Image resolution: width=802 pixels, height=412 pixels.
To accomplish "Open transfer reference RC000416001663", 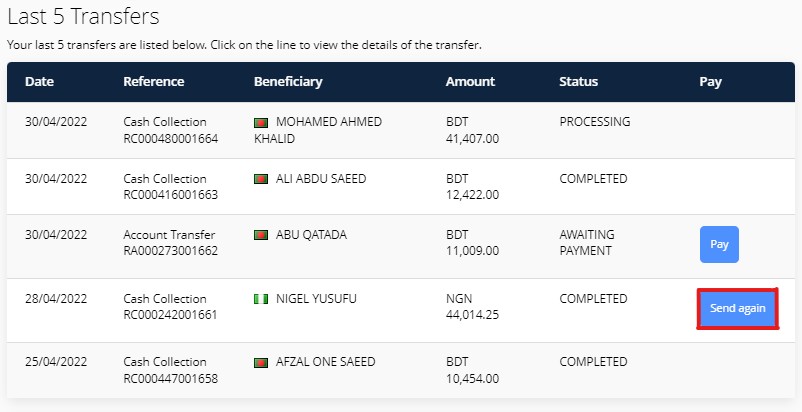I will pyautogui.click(x=171, y=195).
